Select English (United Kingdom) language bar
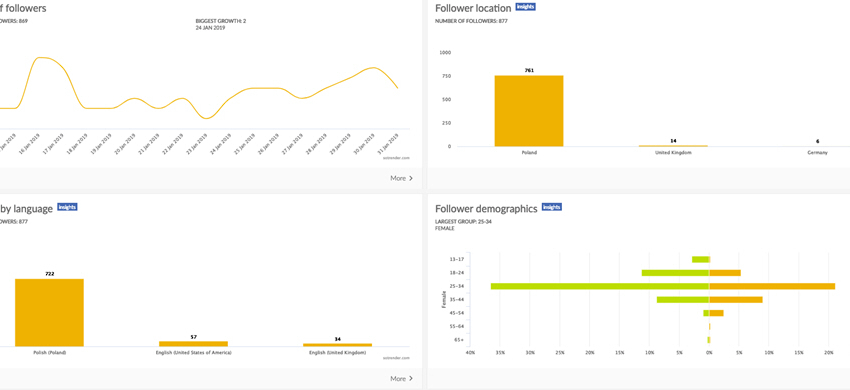The width and height of the screenshot is (850, 390). tap(337, 345)
